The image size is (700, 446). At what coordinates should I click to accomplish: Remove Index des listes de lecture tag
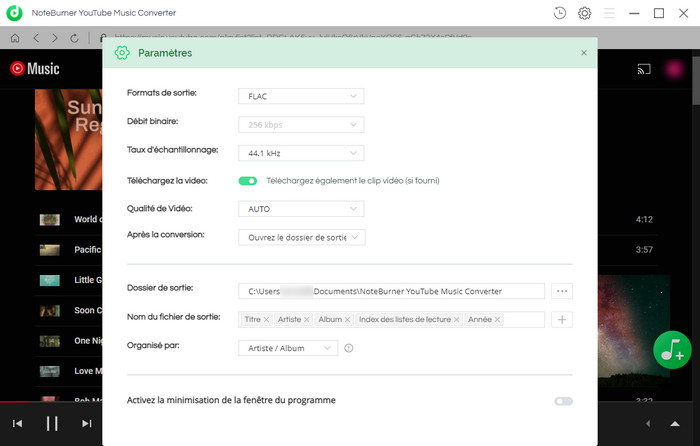click(x=456, y=320)
